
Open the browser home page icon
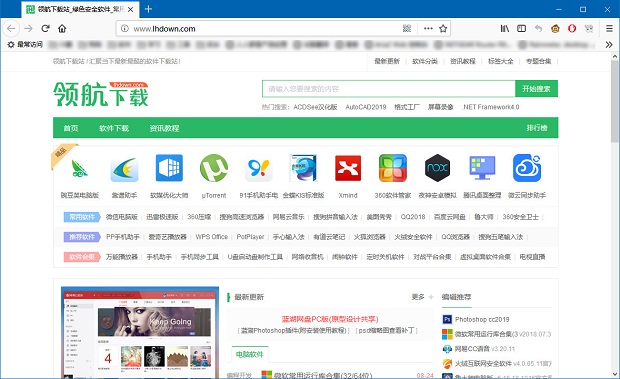(x=62, y=28)
